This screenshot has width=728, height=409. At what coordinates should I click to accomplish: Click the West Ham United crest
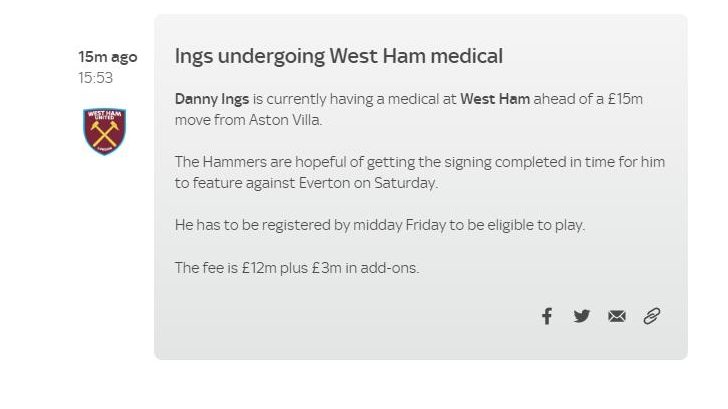104,131
